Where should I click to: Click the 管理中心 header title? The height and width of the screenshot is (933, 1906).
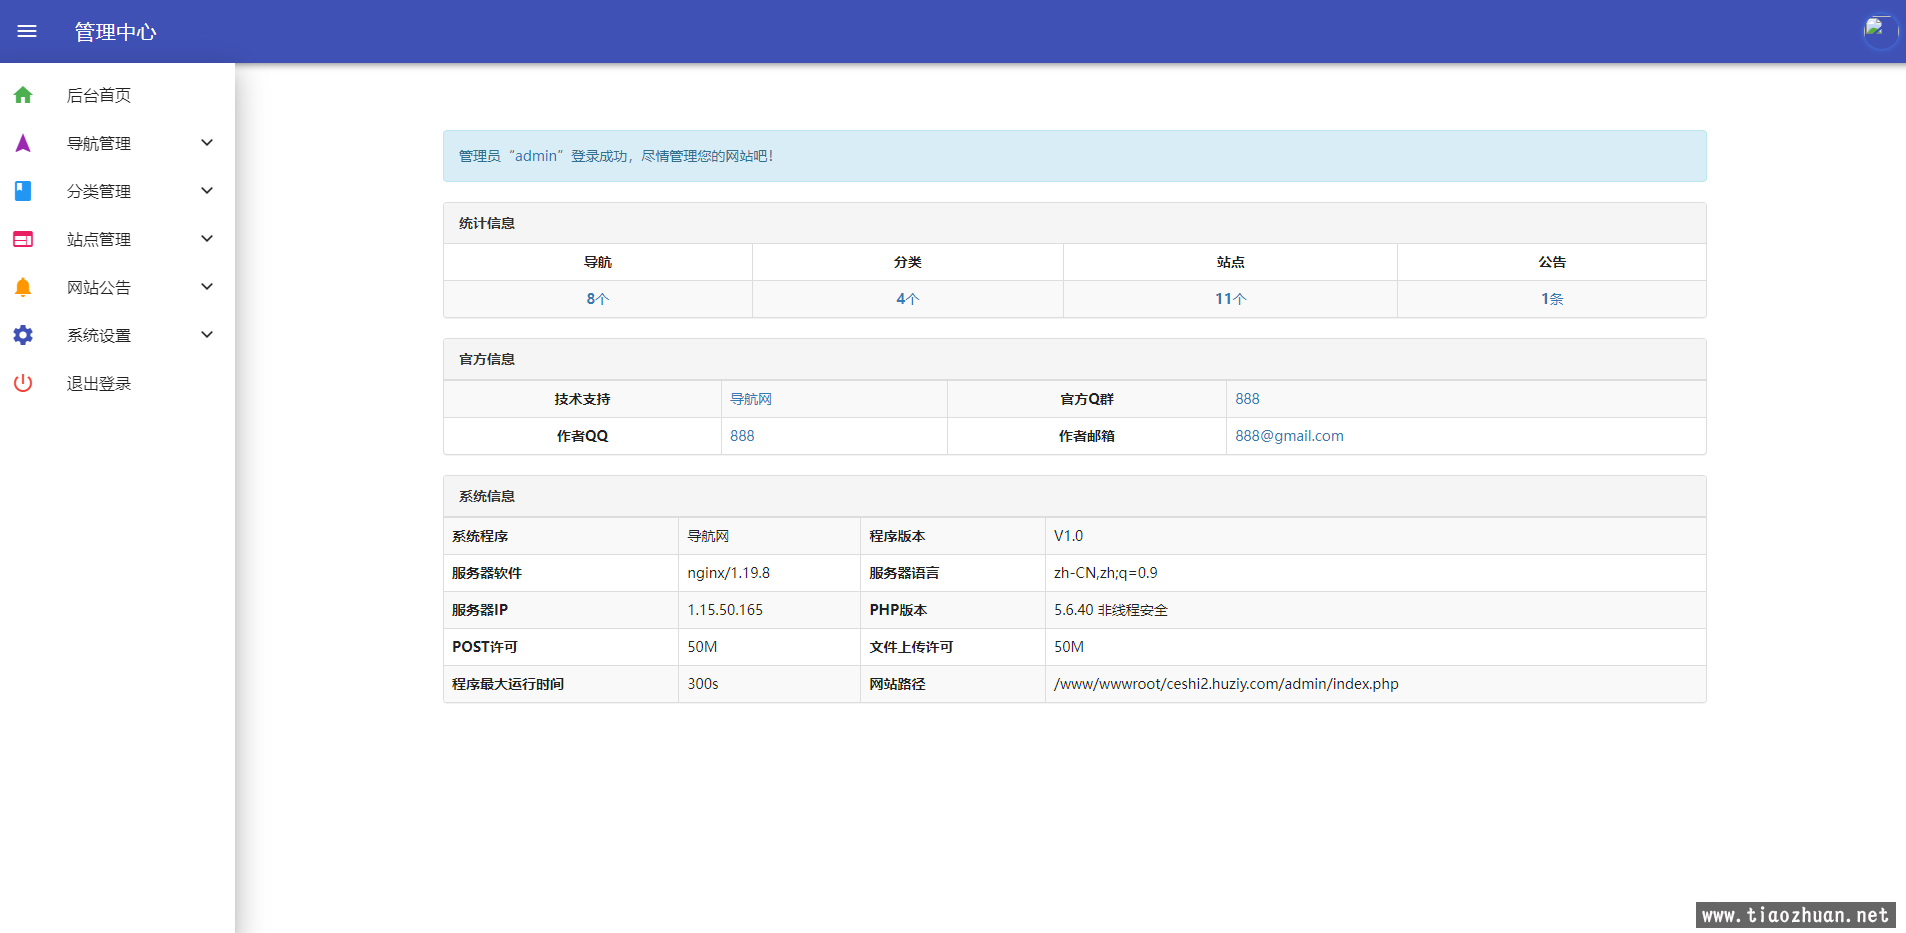[x=115, y=32]
